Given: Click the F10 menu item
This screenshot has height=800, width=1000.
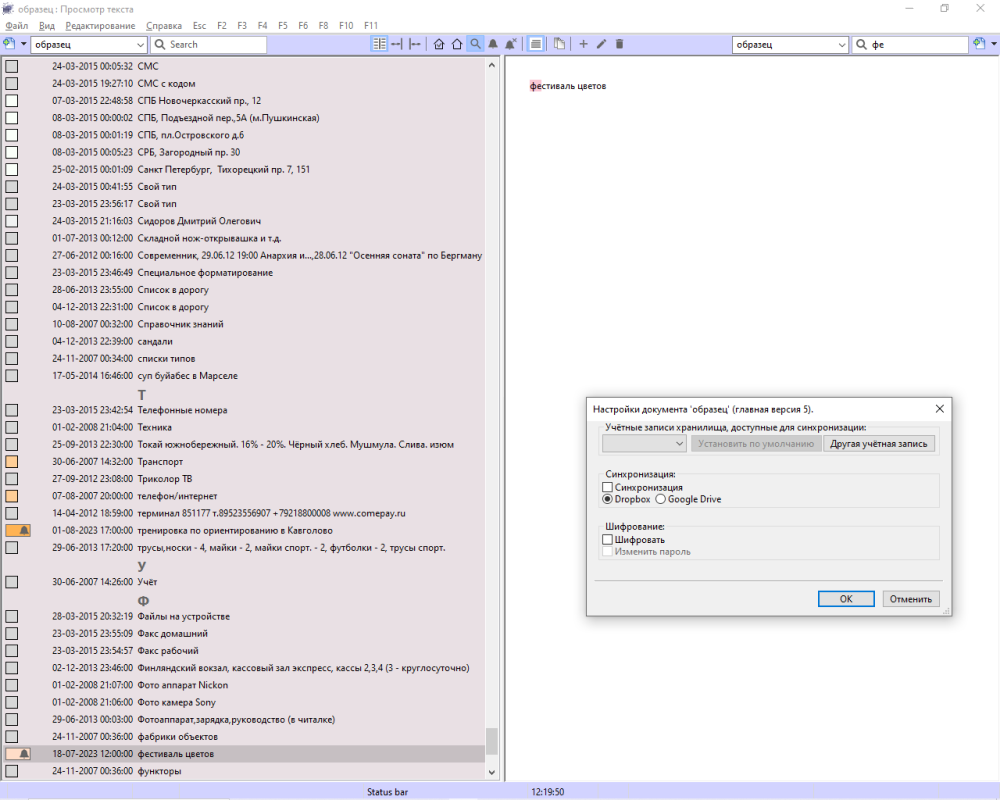Looking at the screenshot, I should tap(346, 26).
